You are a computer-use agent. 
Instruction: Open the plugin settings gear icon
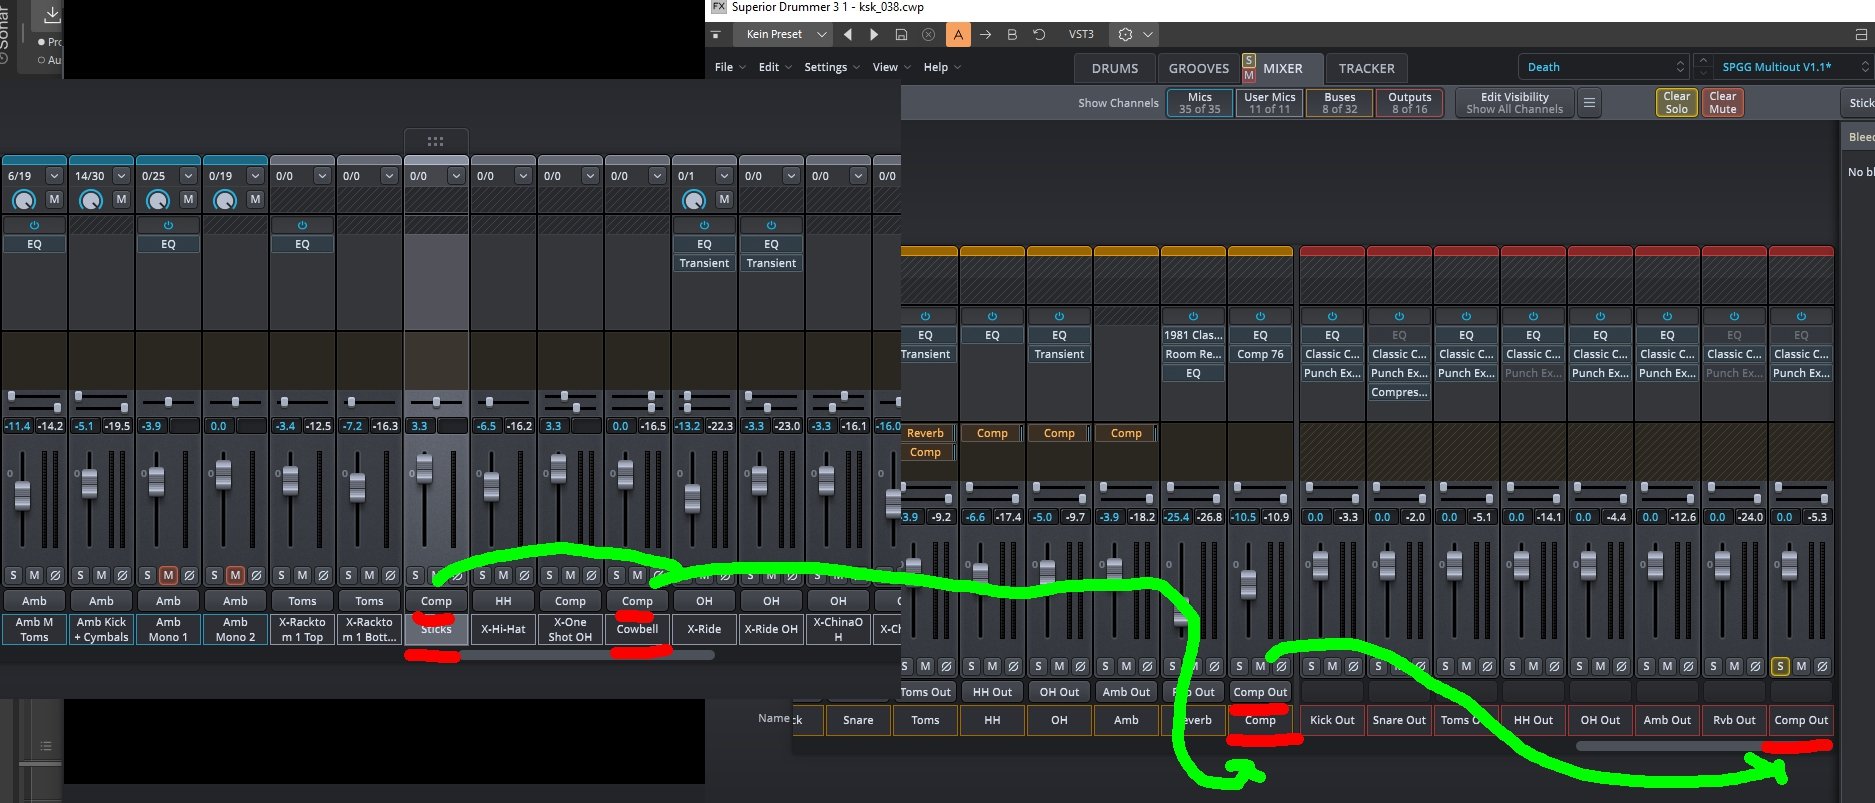[x=1125, y=34]
